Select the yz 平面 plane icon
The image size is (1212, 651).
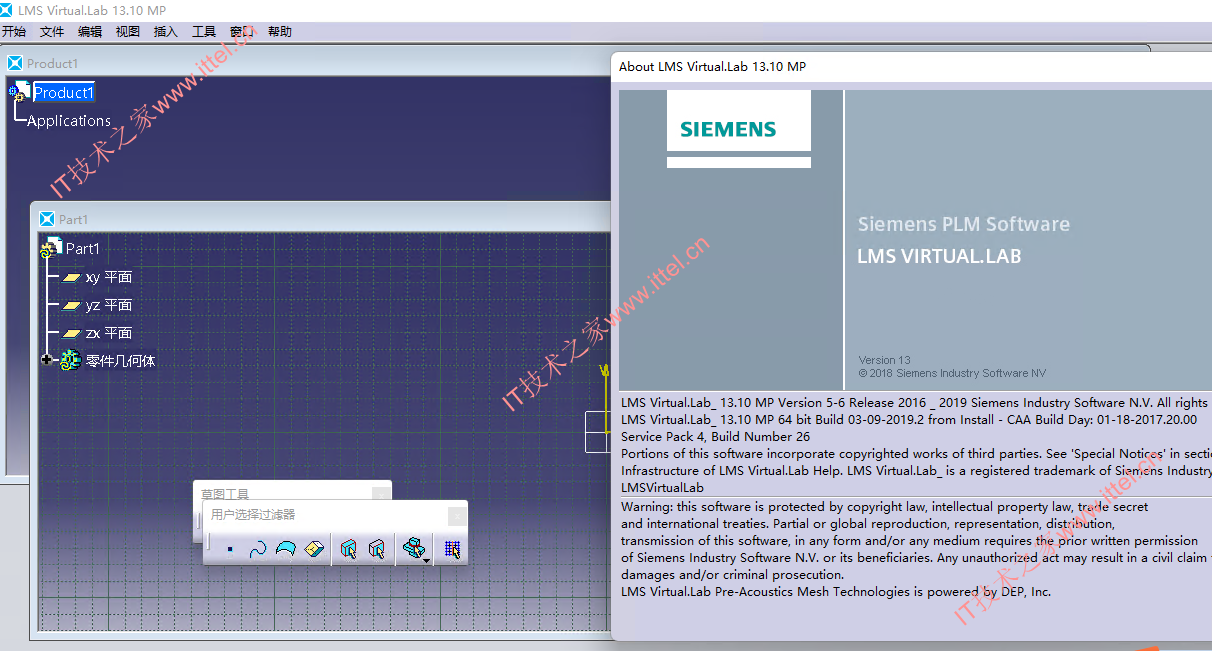(71, 305)
